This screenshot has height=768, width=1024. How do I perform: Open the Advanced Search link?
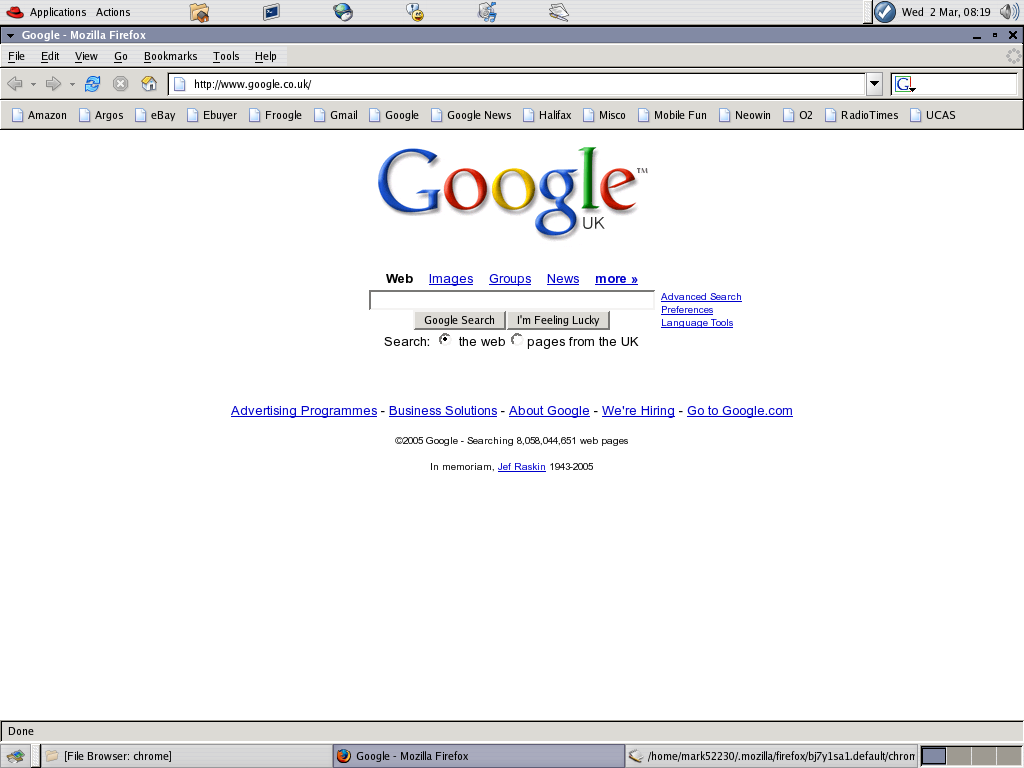pos(701,296)
